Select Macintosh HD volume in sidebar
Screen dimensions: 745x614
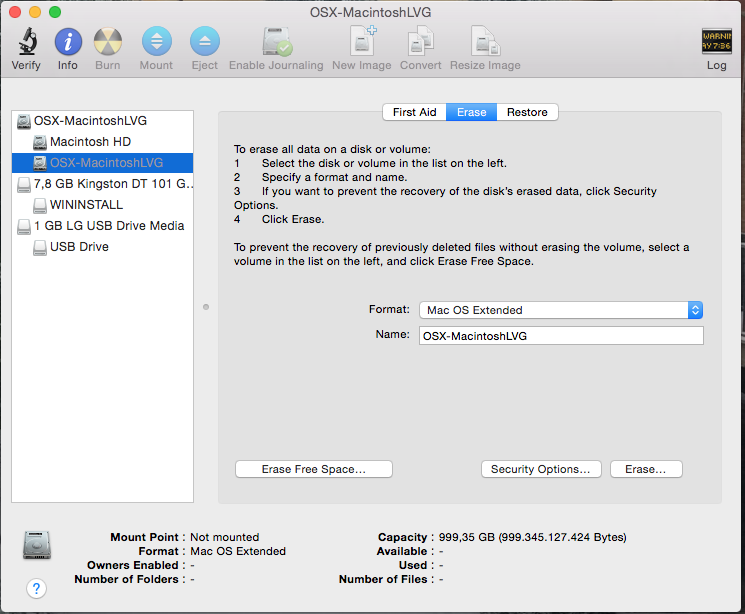[90, 142]
